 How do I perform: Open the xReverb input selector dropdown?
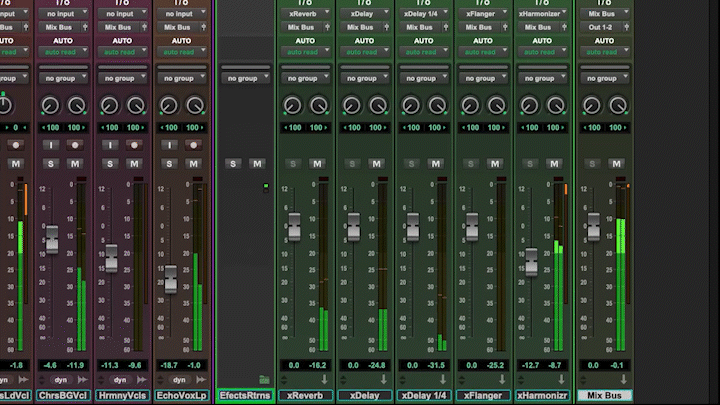(305, 15)
